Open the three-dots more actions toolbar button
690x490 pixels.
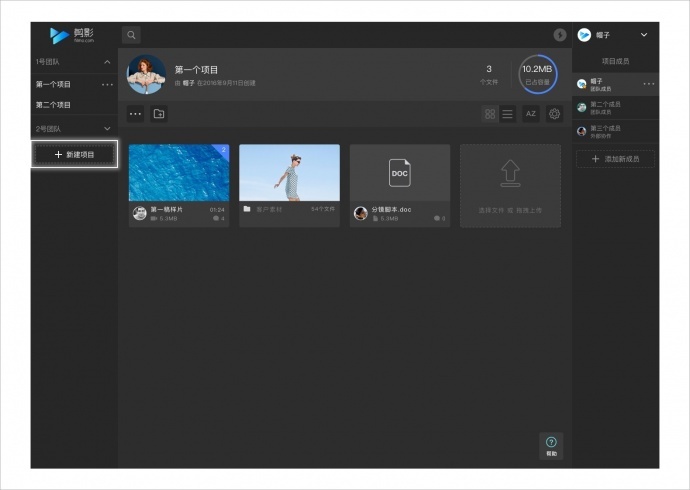tap(135, 114)
